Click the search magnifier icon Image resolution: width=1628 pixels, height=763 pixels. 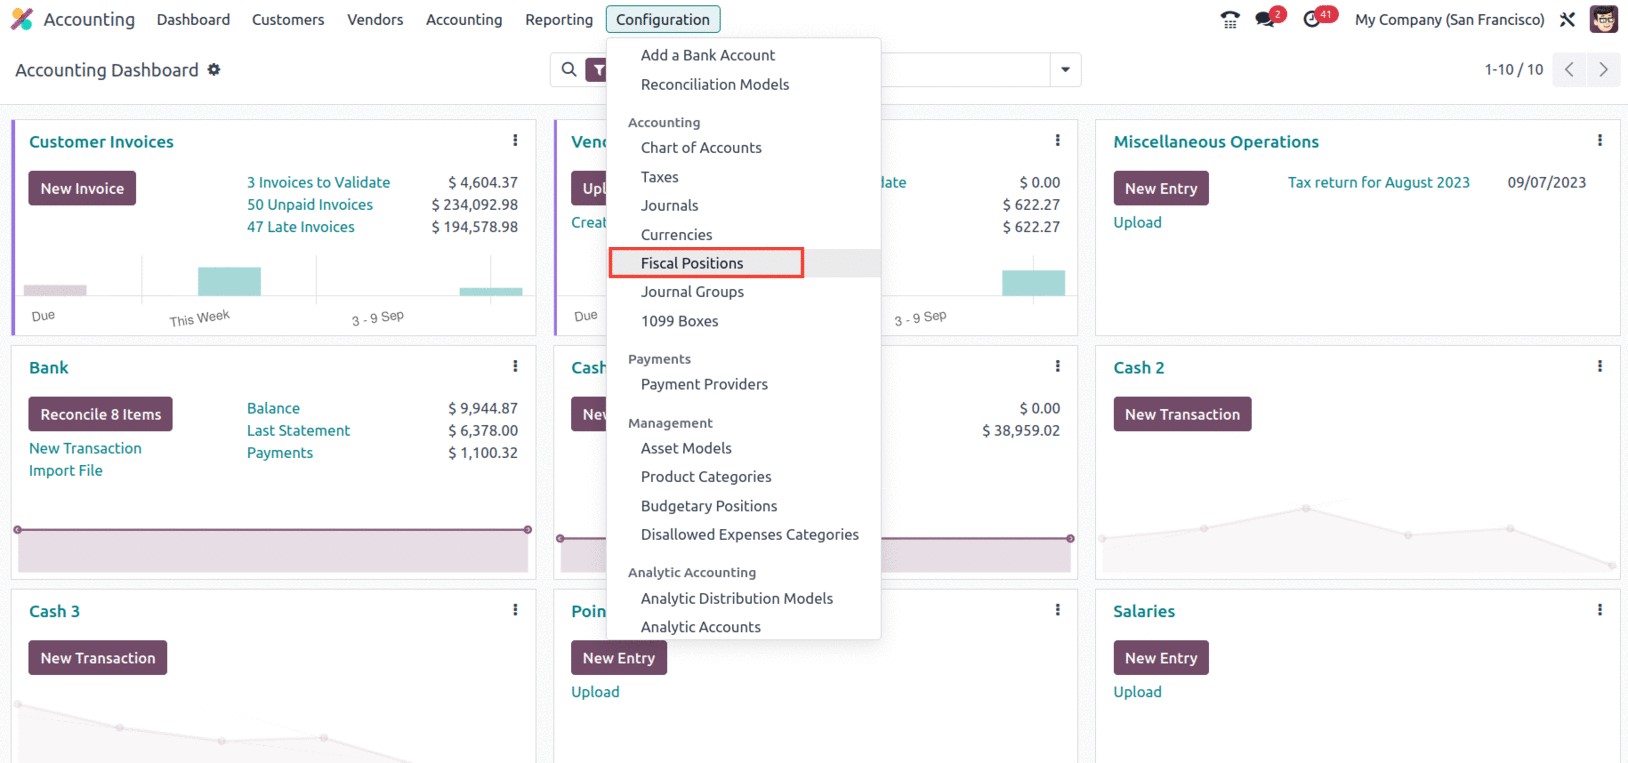569,70
